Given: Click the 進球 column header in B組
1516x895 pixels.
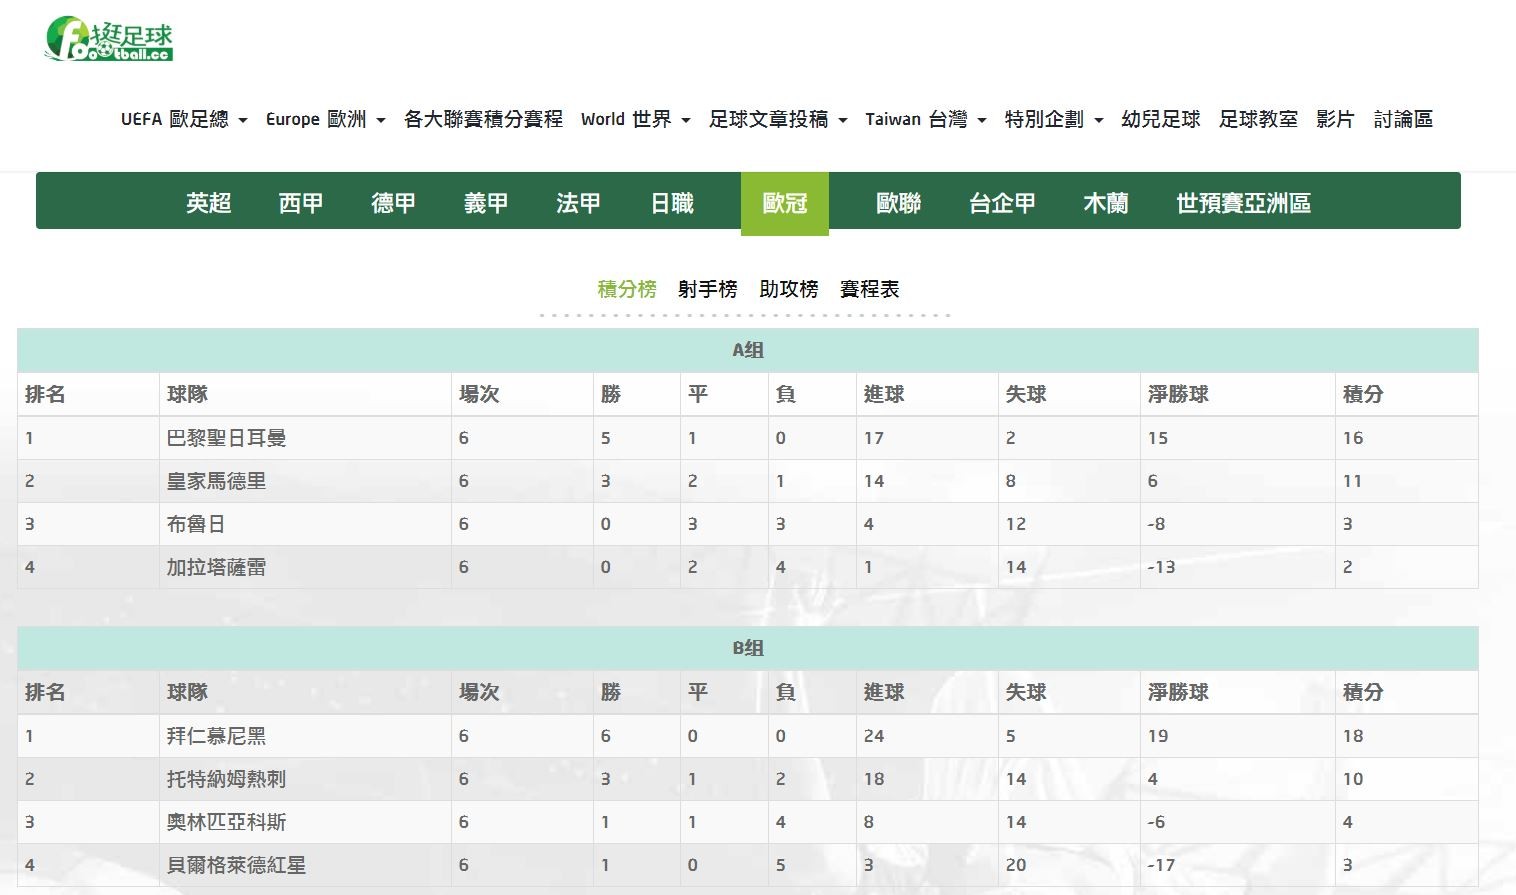Looking at the screenshot, I should coord(884,692).
